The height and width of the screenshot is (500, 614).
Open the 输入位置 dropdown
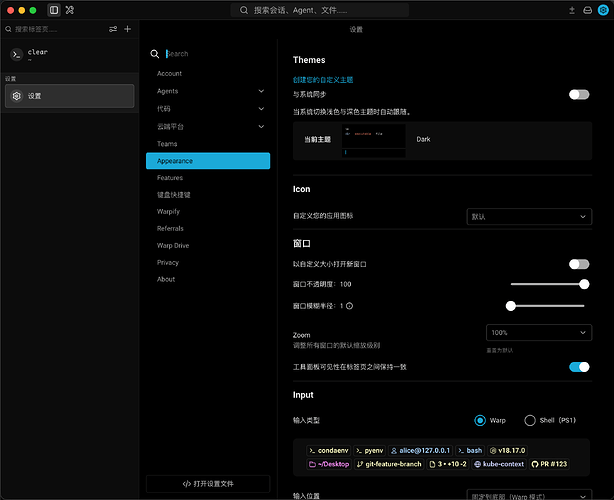pos(529,496)
